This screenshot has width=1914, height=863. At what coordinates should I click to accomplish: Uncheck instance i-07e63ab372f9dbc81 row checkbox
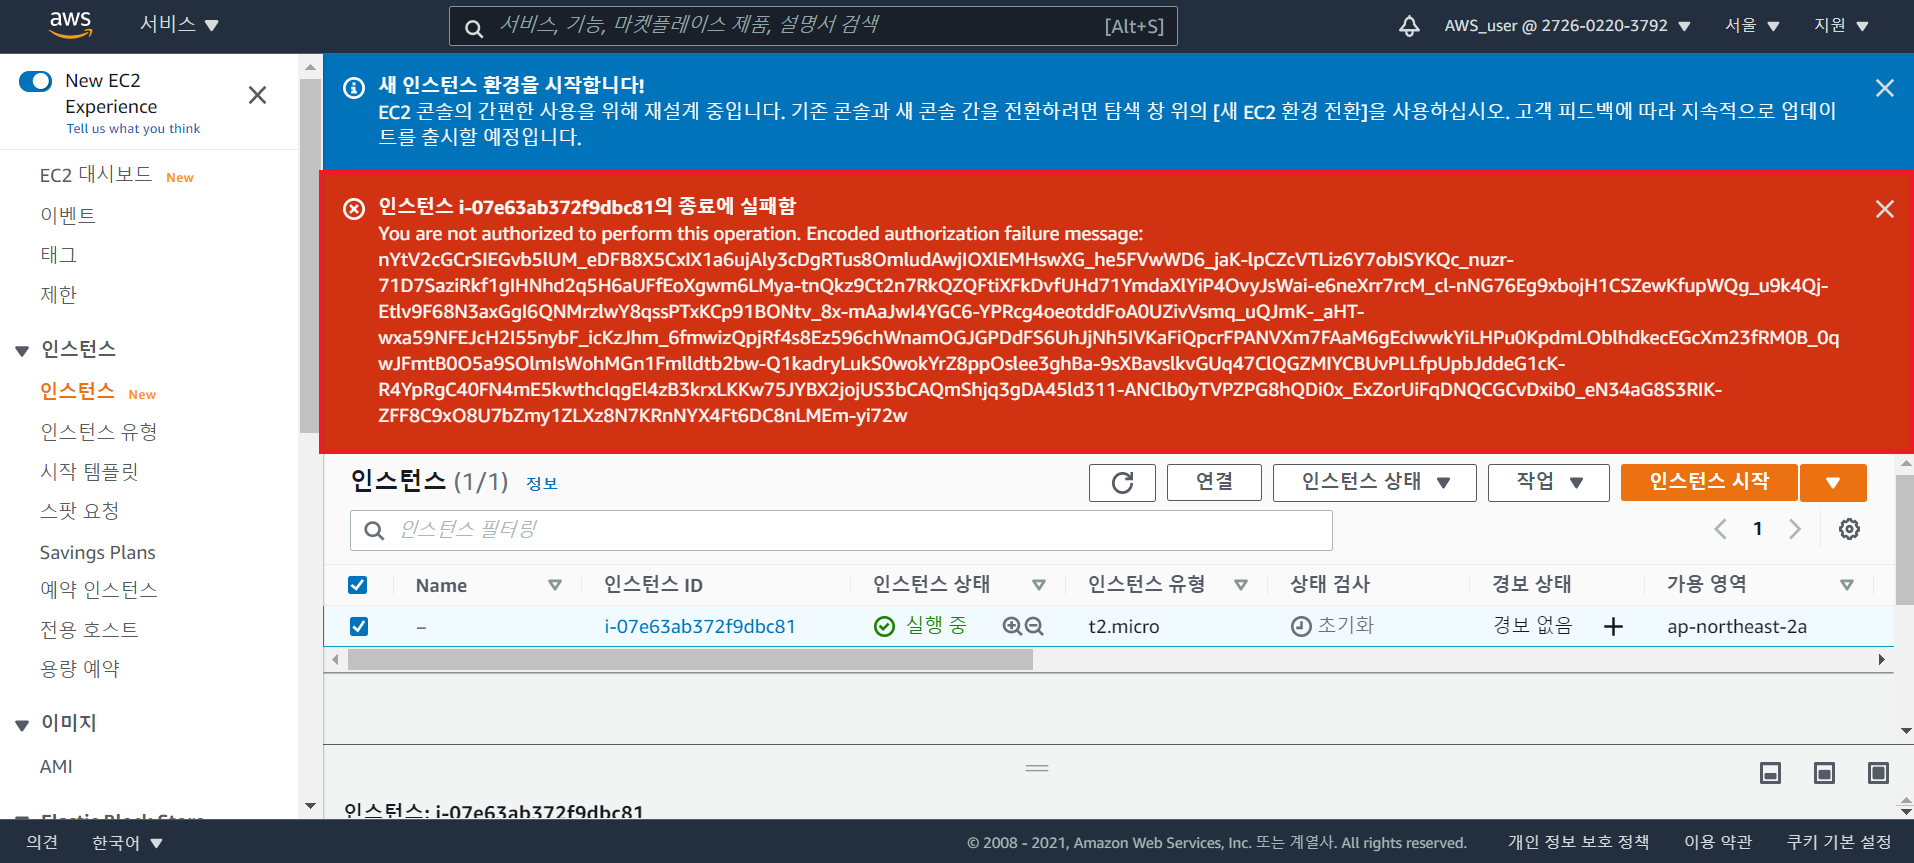coord(359,626)
